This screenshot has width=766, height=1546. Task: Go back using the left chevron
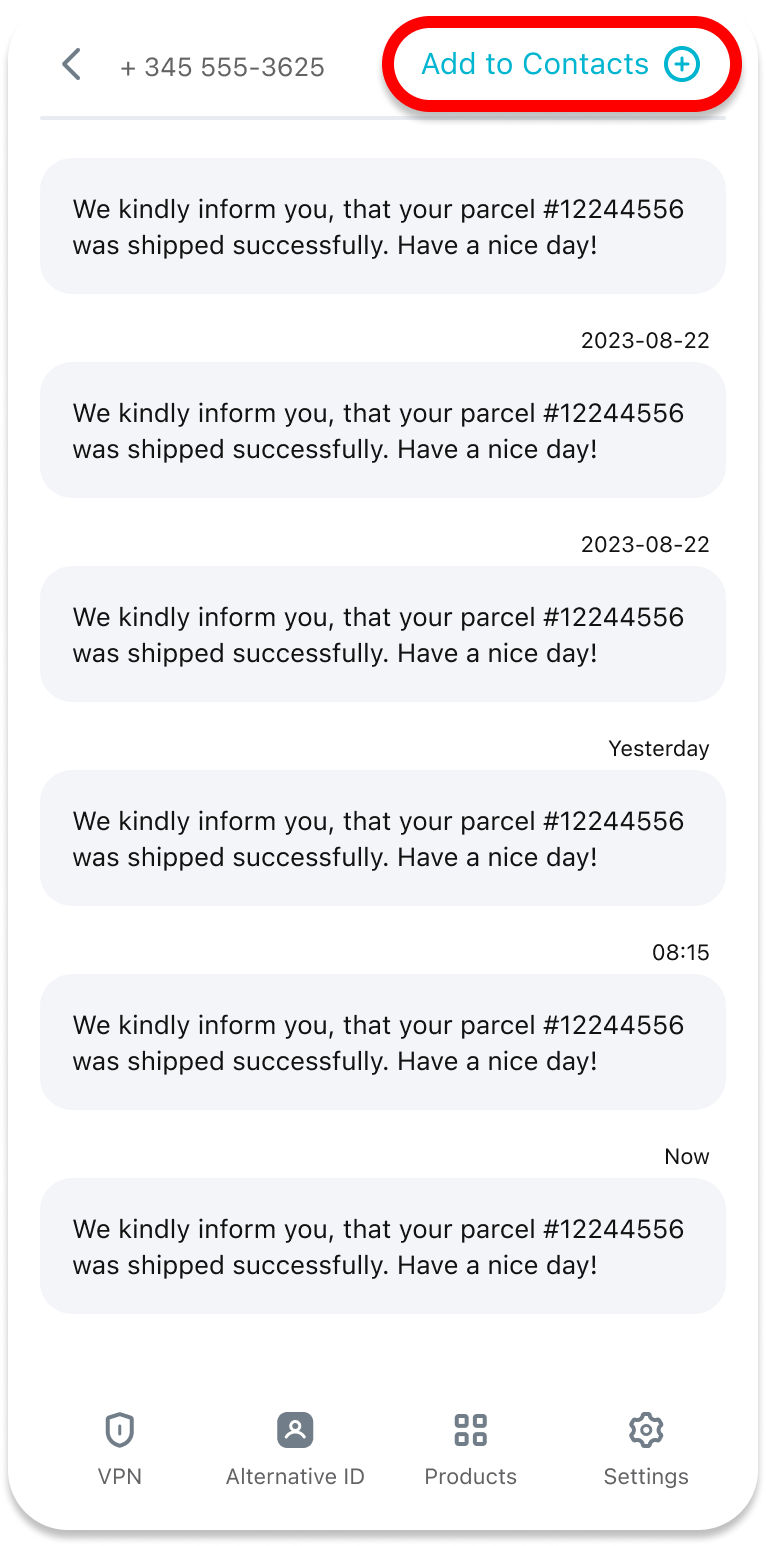point(71,65)
